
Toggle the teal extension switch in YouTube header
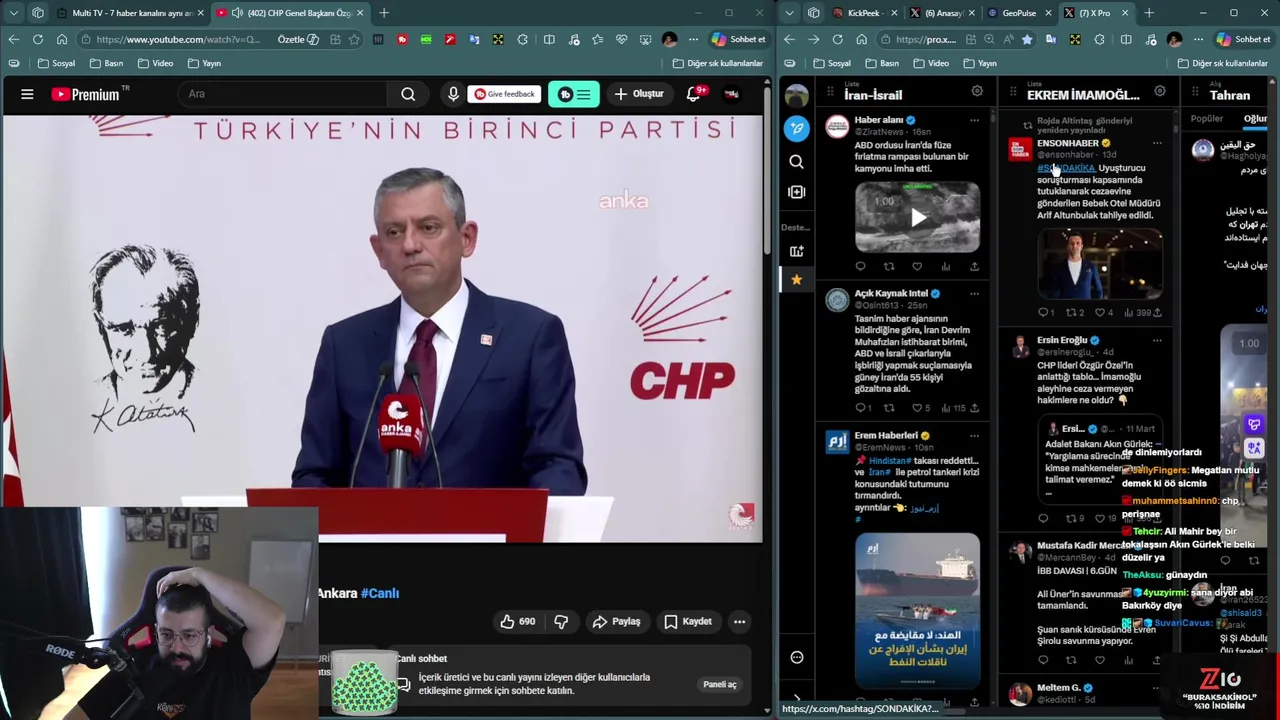[574, 94]
